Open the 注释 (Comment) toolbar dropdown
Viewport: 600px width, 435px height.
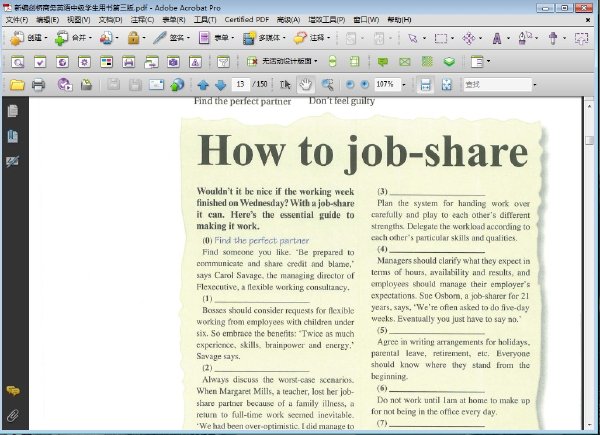click(x=311, y=38)
